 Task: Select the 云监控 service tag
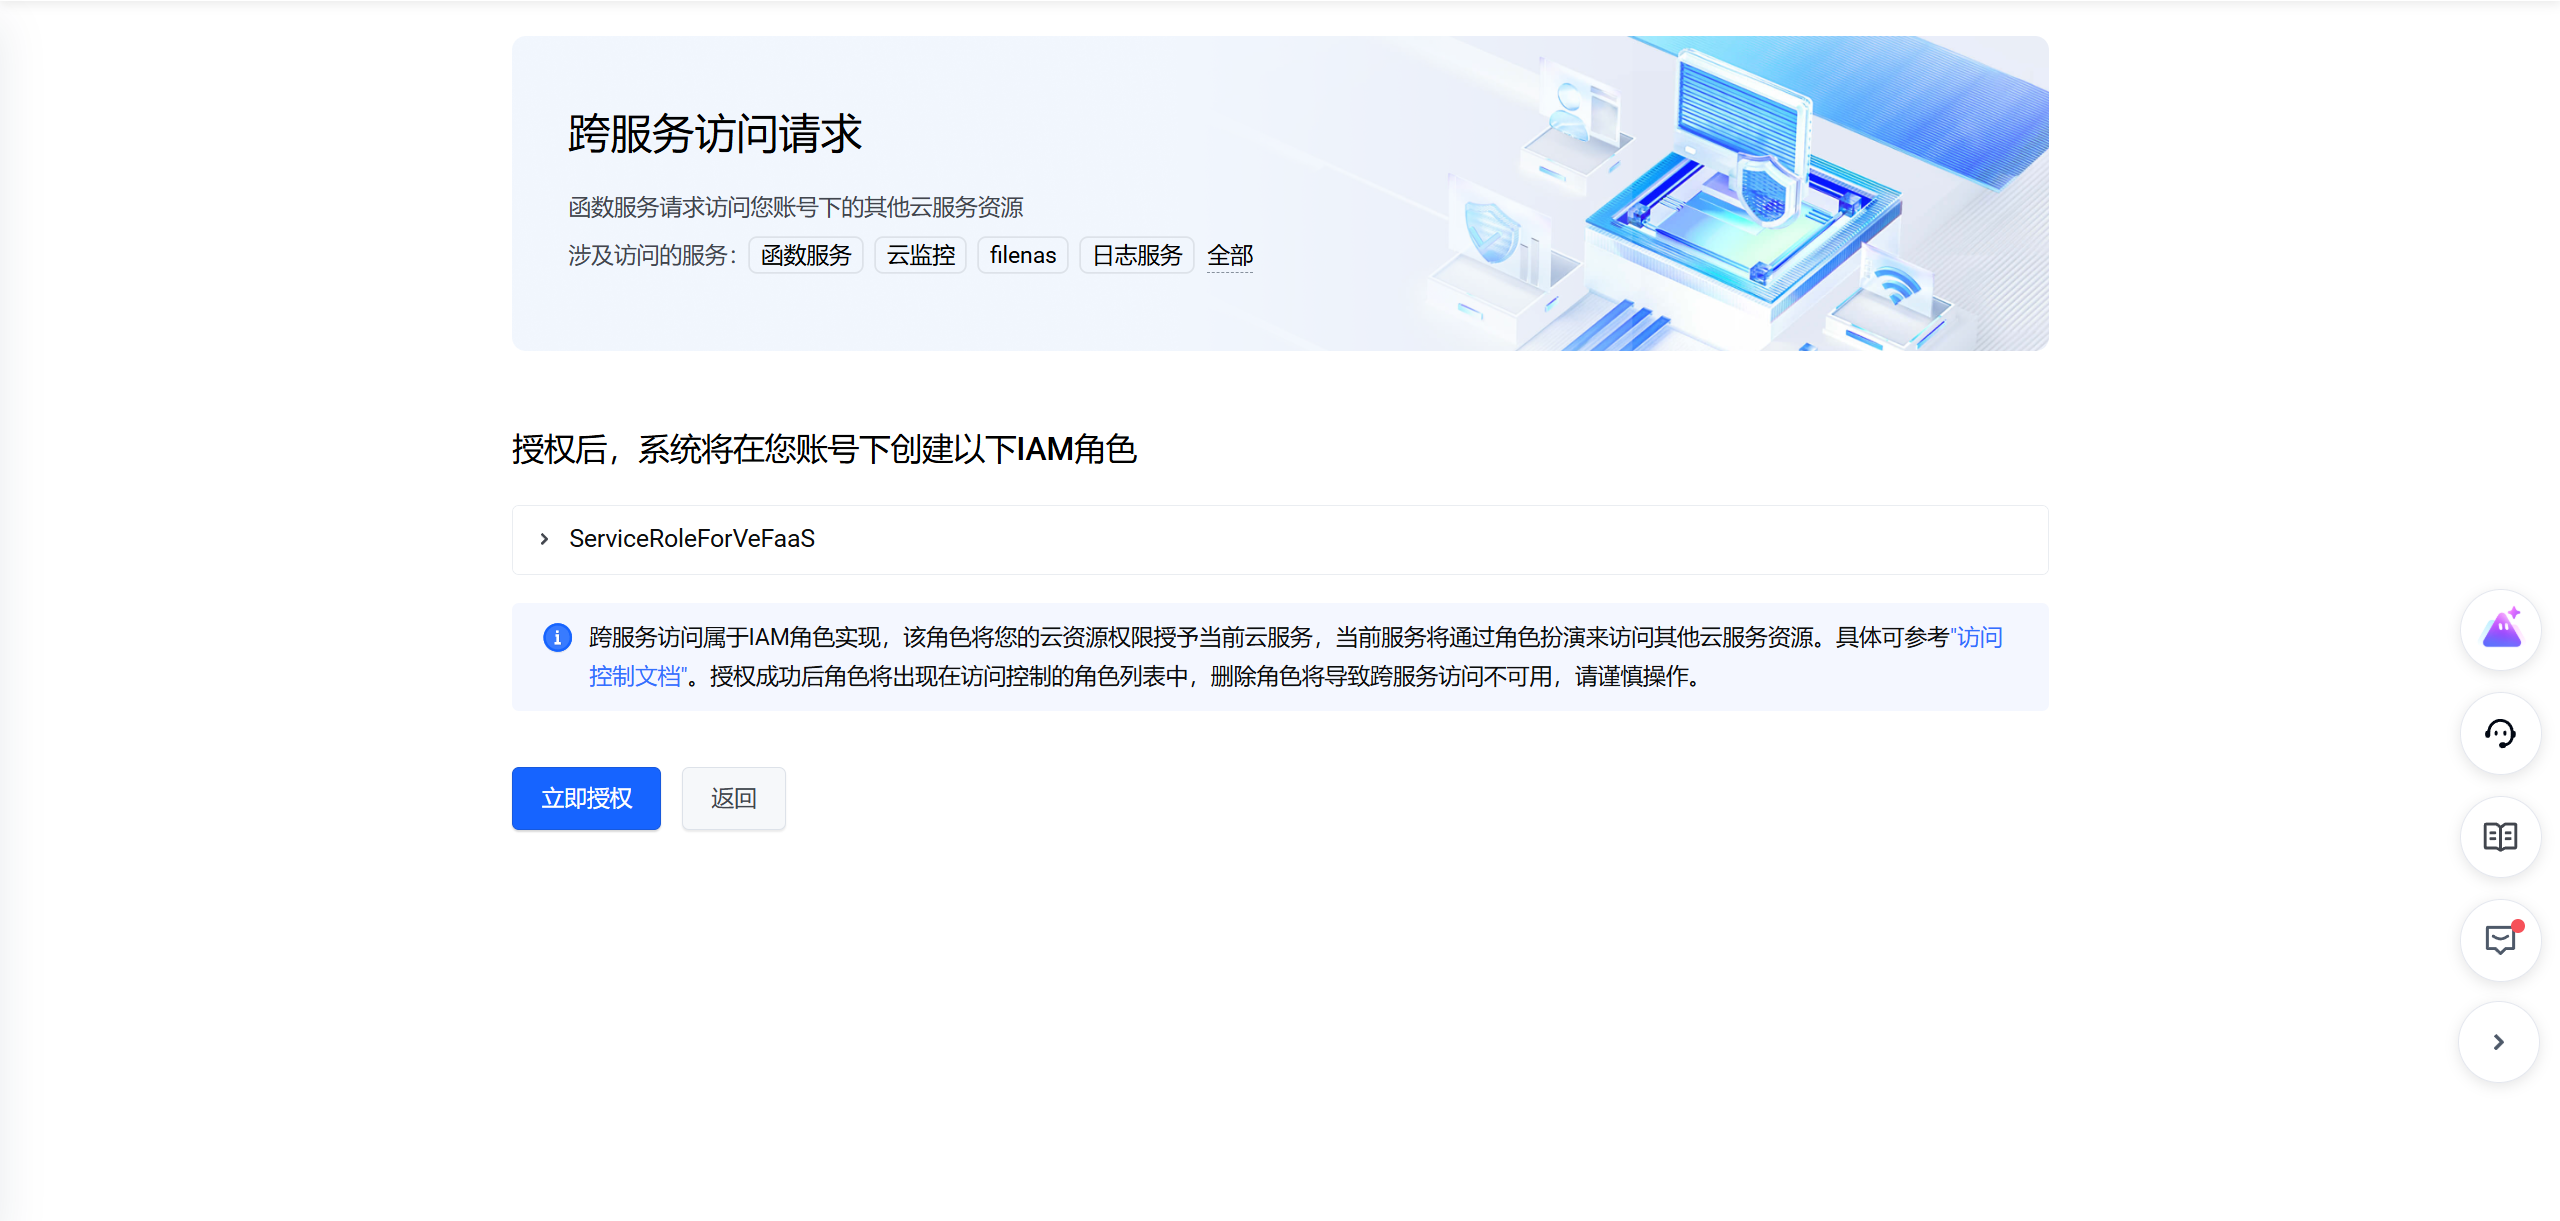pos(919,255)
